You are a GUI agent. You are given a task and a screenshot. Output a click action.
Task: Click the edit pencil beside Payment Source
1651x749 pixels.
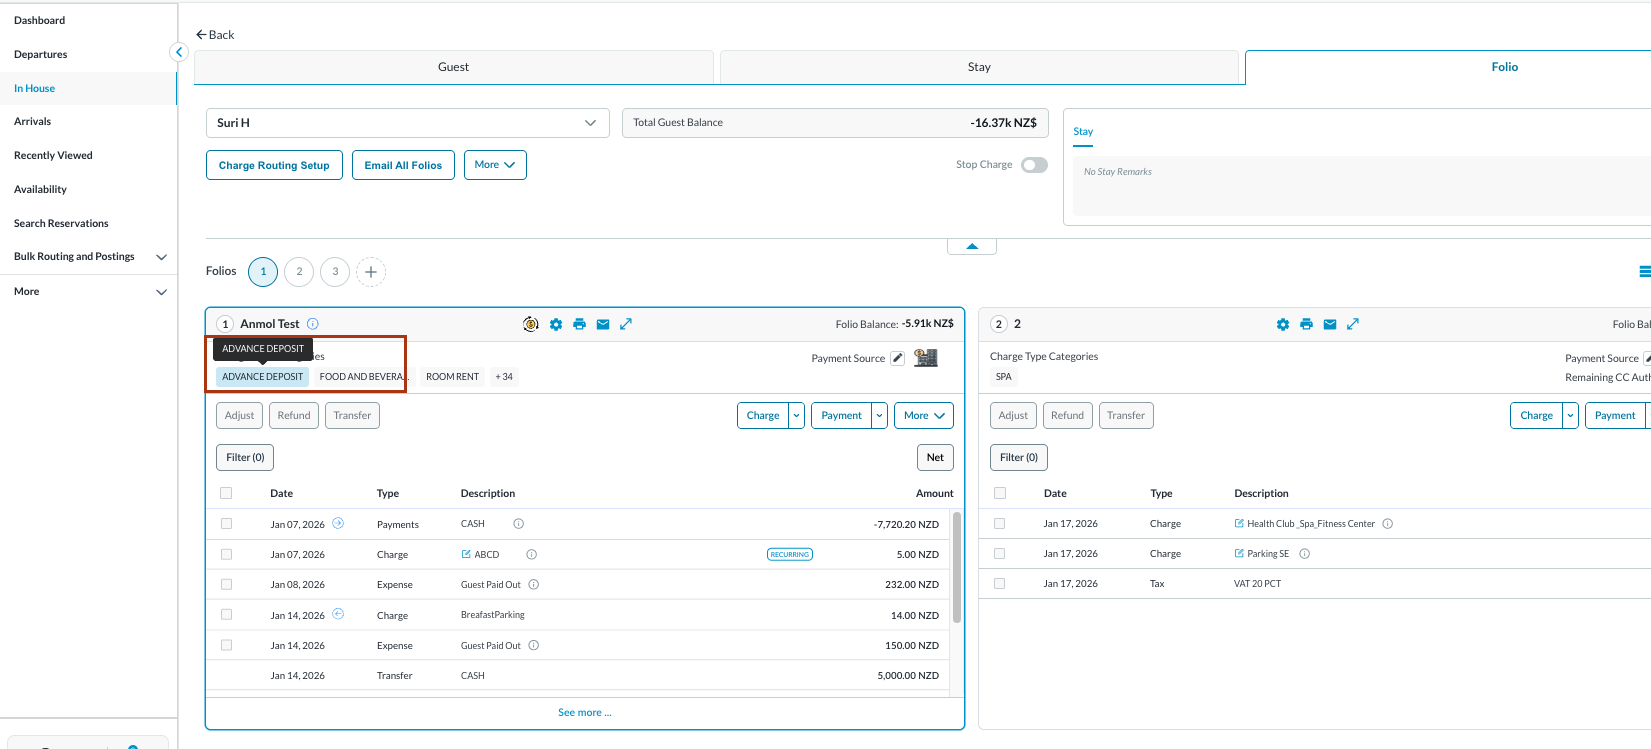pos(897,358)
